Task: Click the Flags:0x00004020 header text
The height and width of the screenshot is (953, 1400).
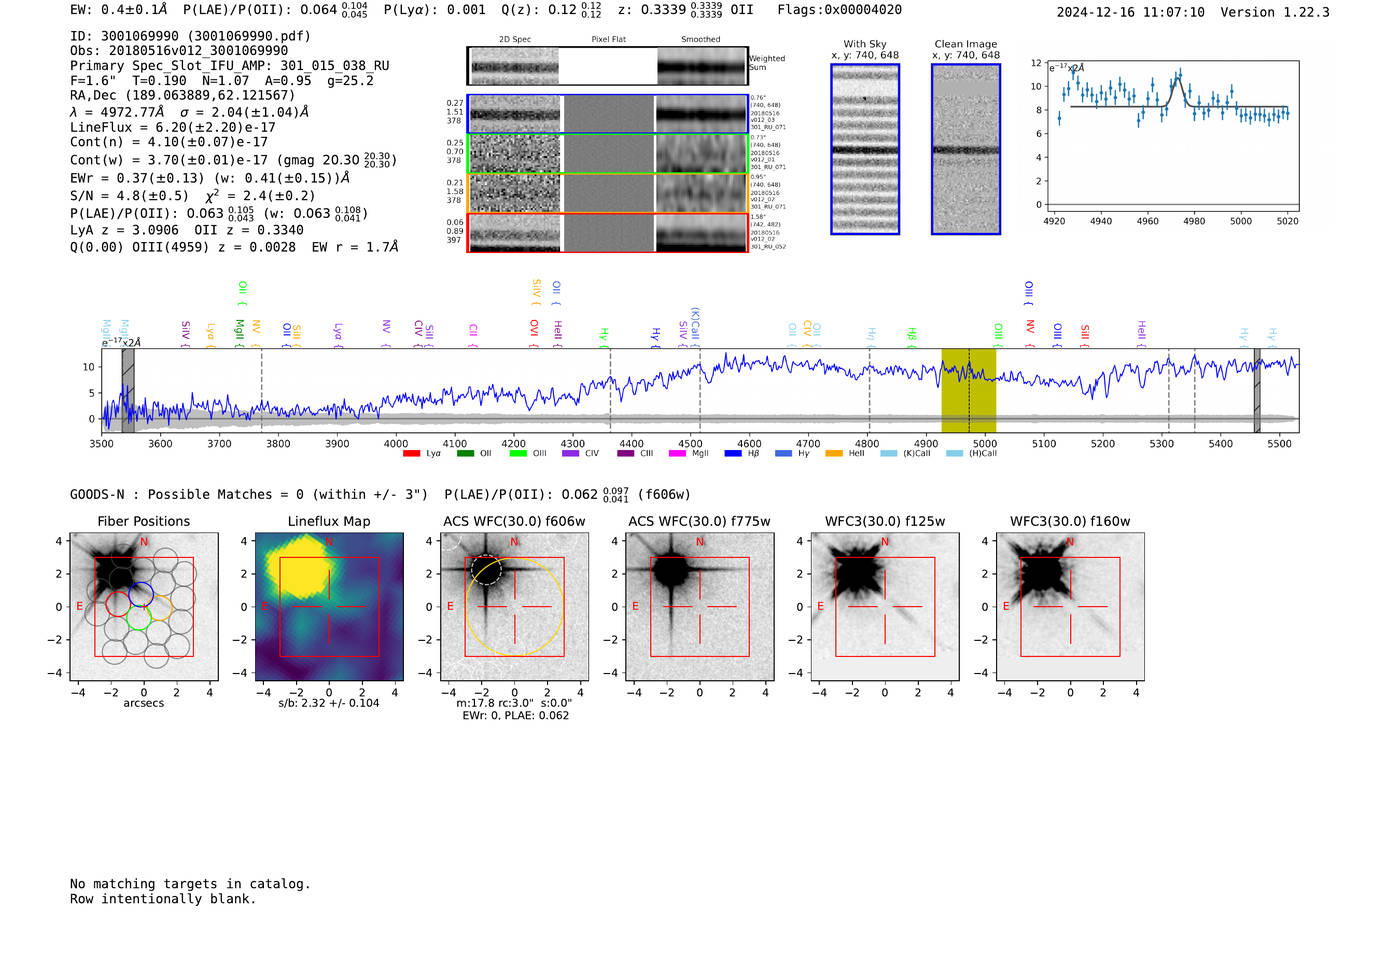Action: (x=839, y=10)
